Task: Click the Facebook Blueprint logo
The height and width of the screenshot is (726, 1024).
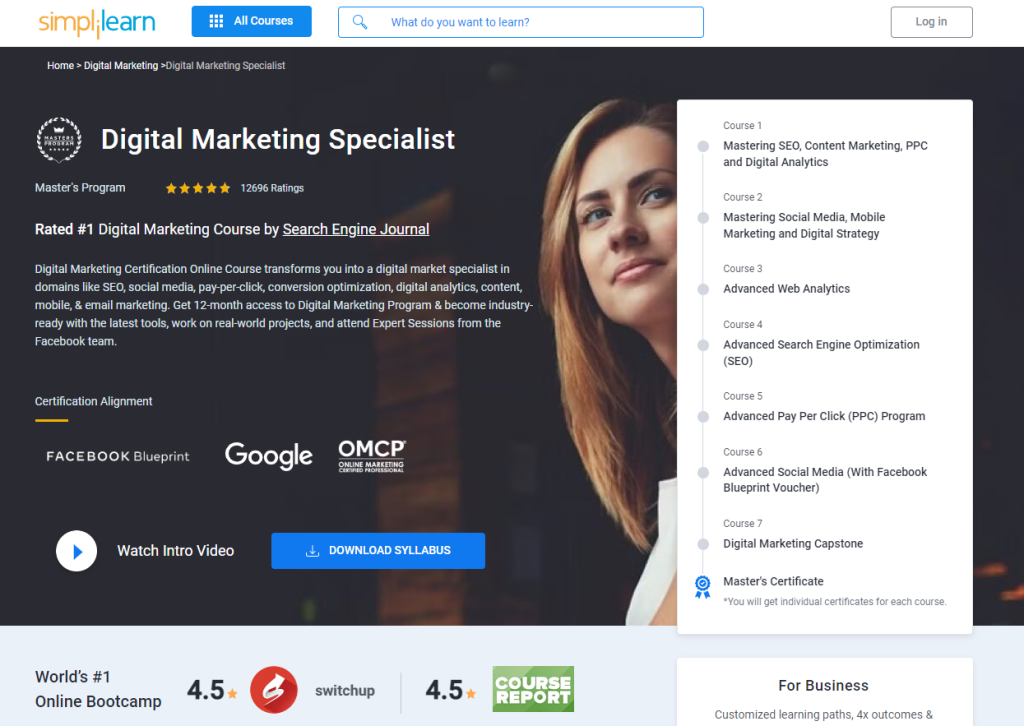Action: (x=117, y=456)
